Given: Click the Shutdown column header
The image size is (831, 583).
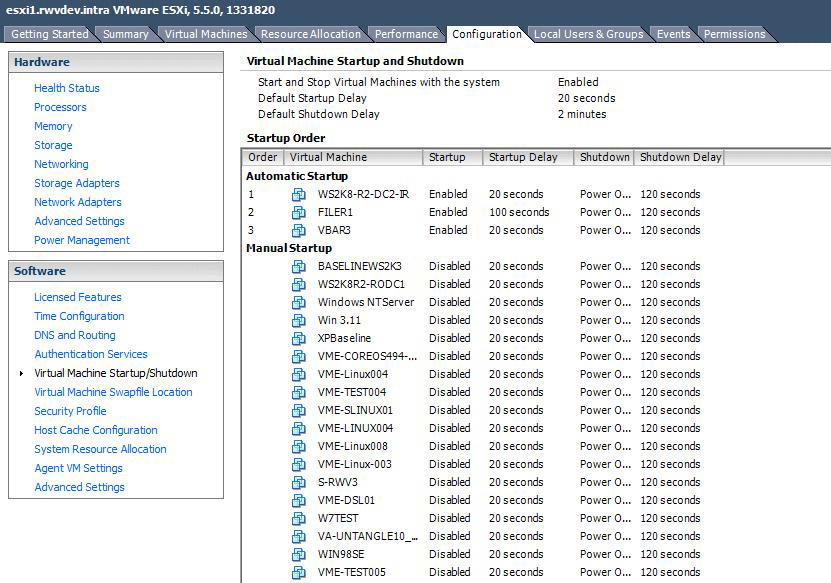Looking at the screenshot, I should click(x=604, y=157).
